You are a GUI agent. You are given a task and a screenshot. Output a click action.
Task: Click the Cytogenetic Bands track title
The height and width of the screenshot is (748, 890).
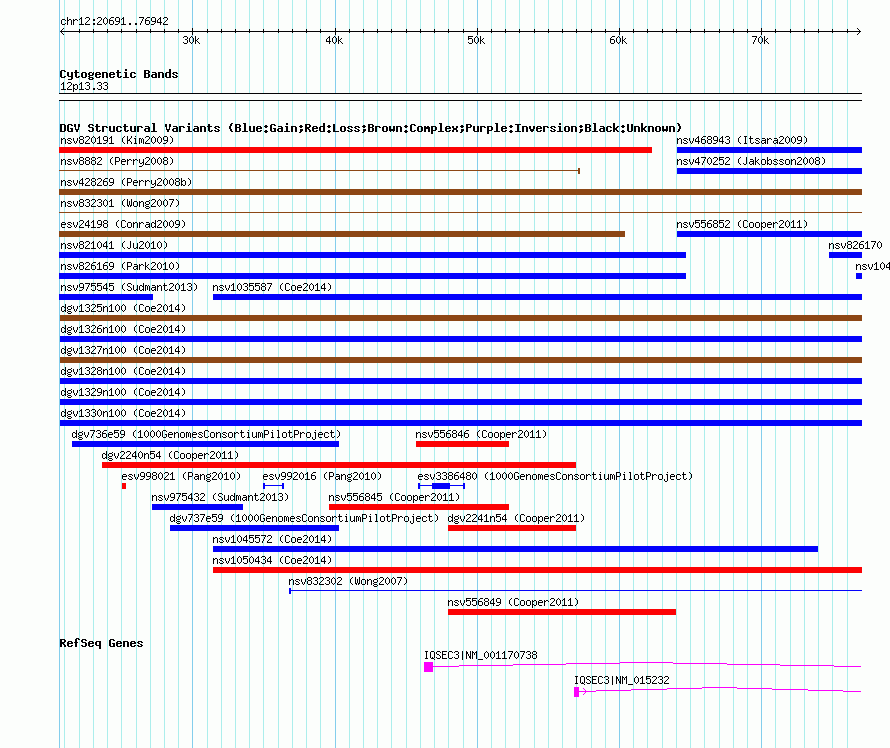pyautogui.click(x=119, y=74)
